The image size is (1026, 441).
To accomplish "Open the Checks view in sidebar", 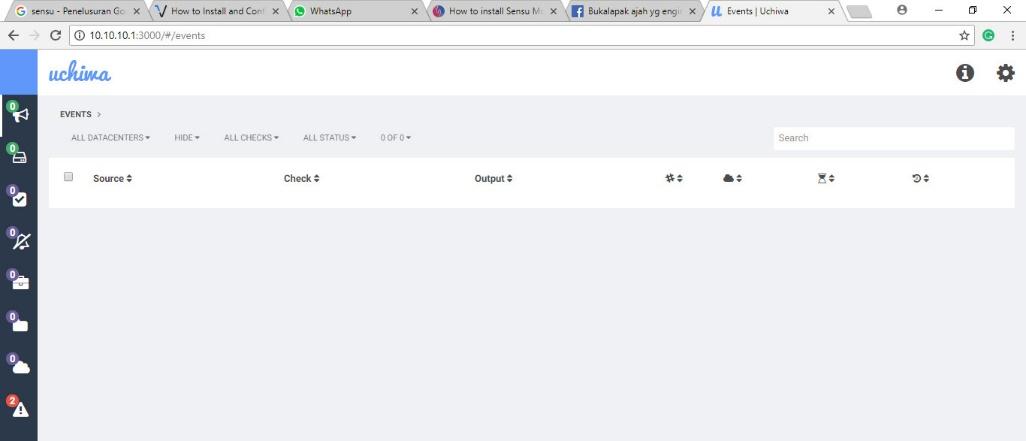I will click(x=20, y=200).
